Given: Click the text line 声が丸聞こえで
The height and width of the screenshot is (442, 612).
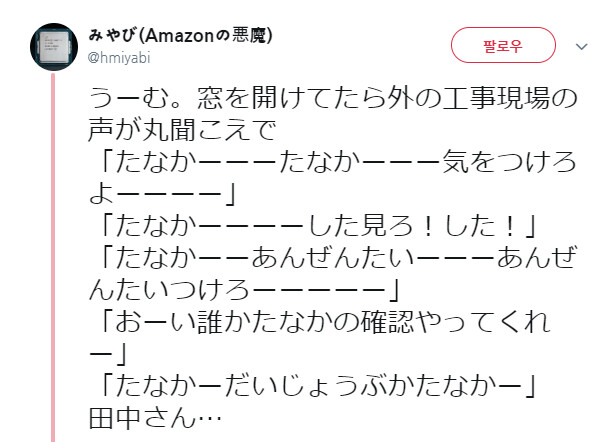Looking at the screenshot, I should [x=188, y=129].
